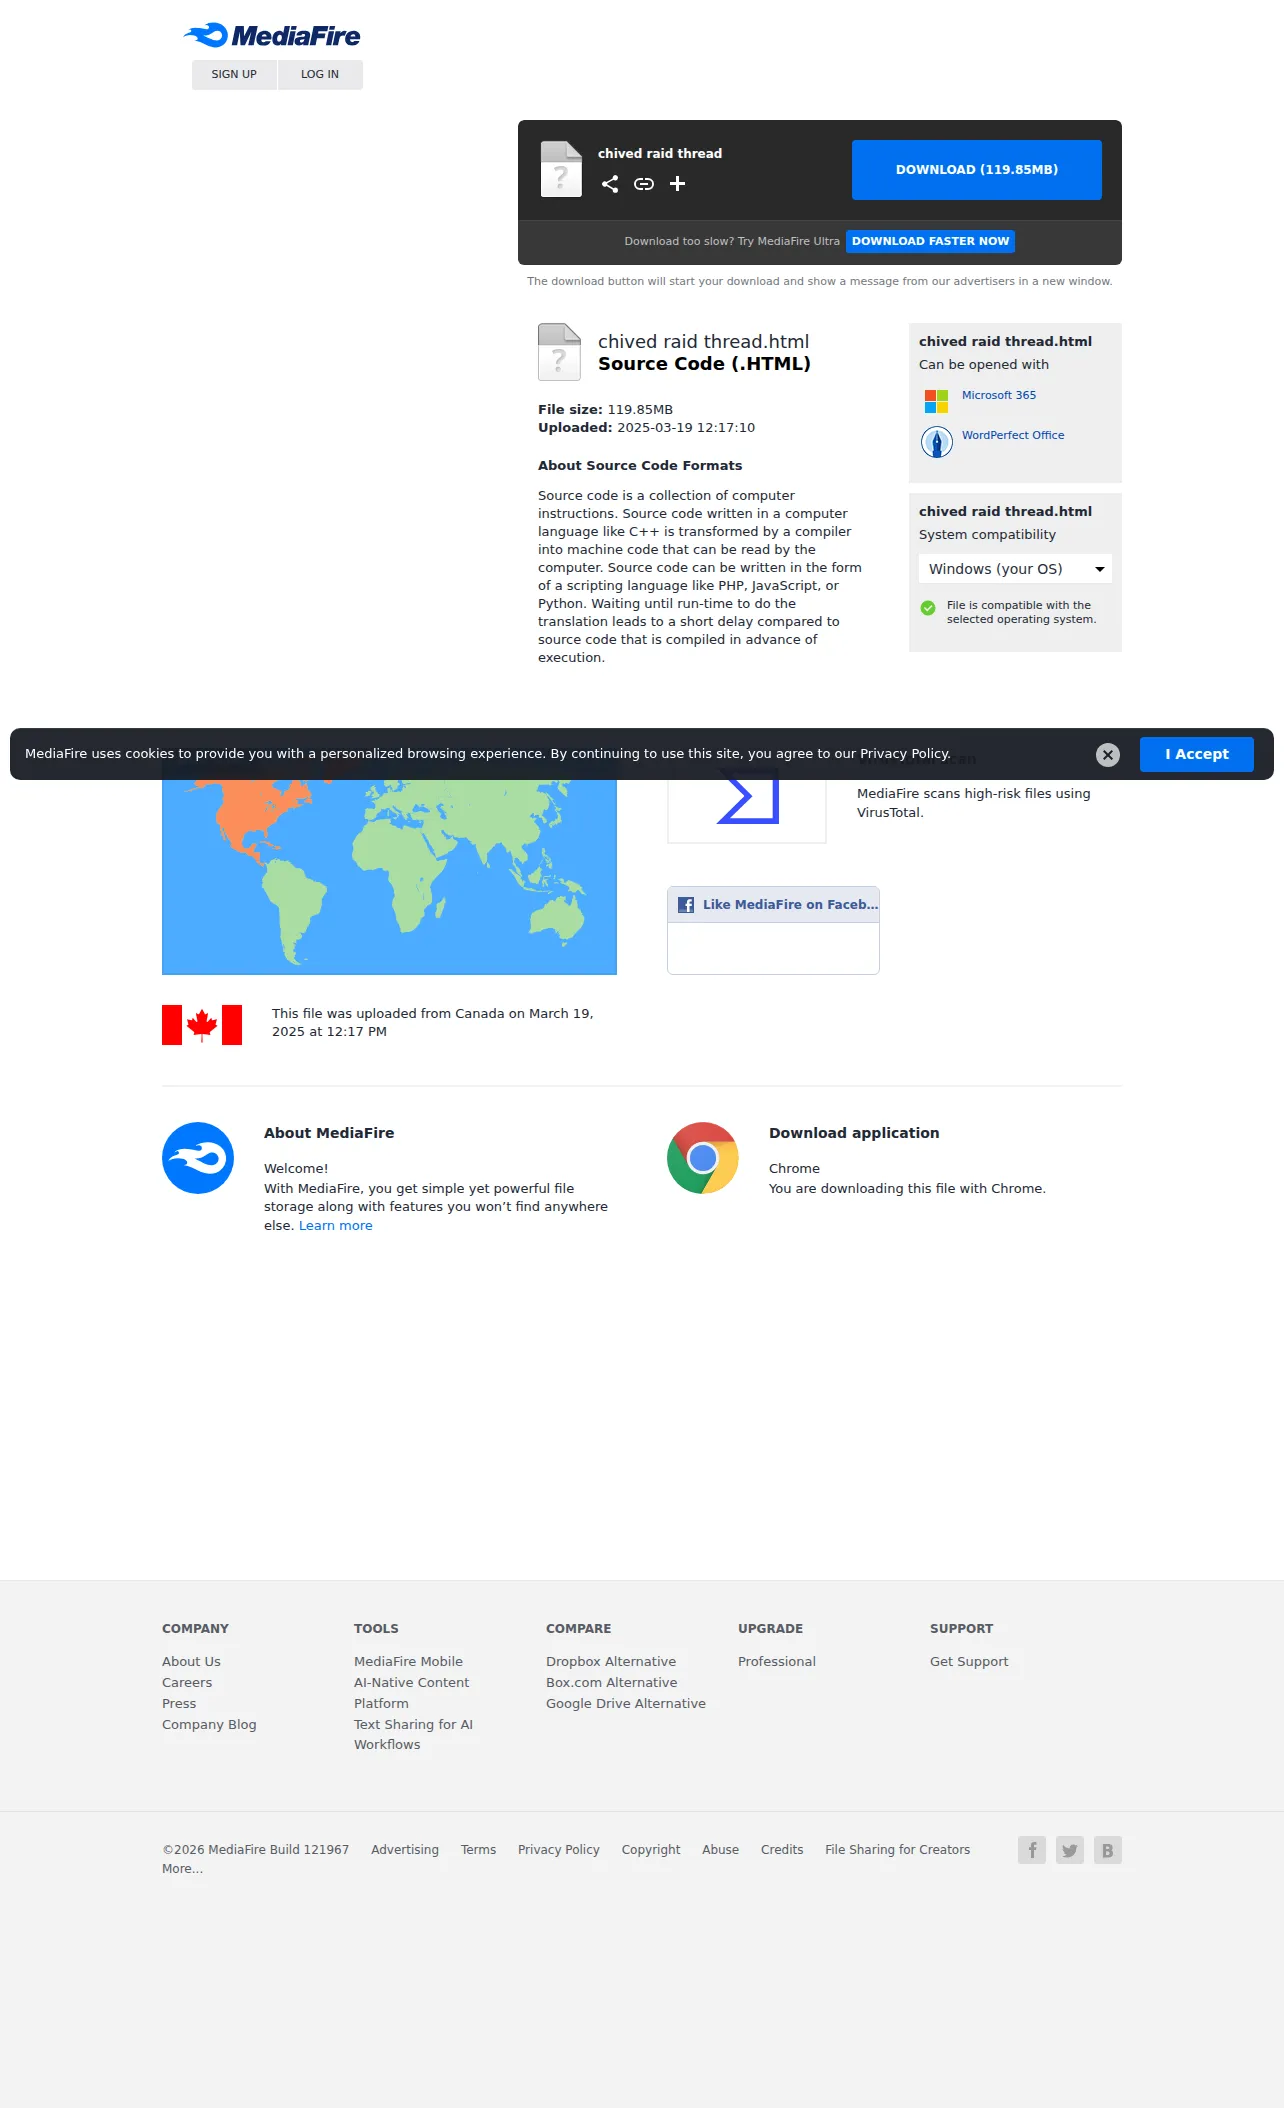The image size is (1284, 2108).
Task: Click the File size: 119.85MB text
Action: [x=606, y=410]
